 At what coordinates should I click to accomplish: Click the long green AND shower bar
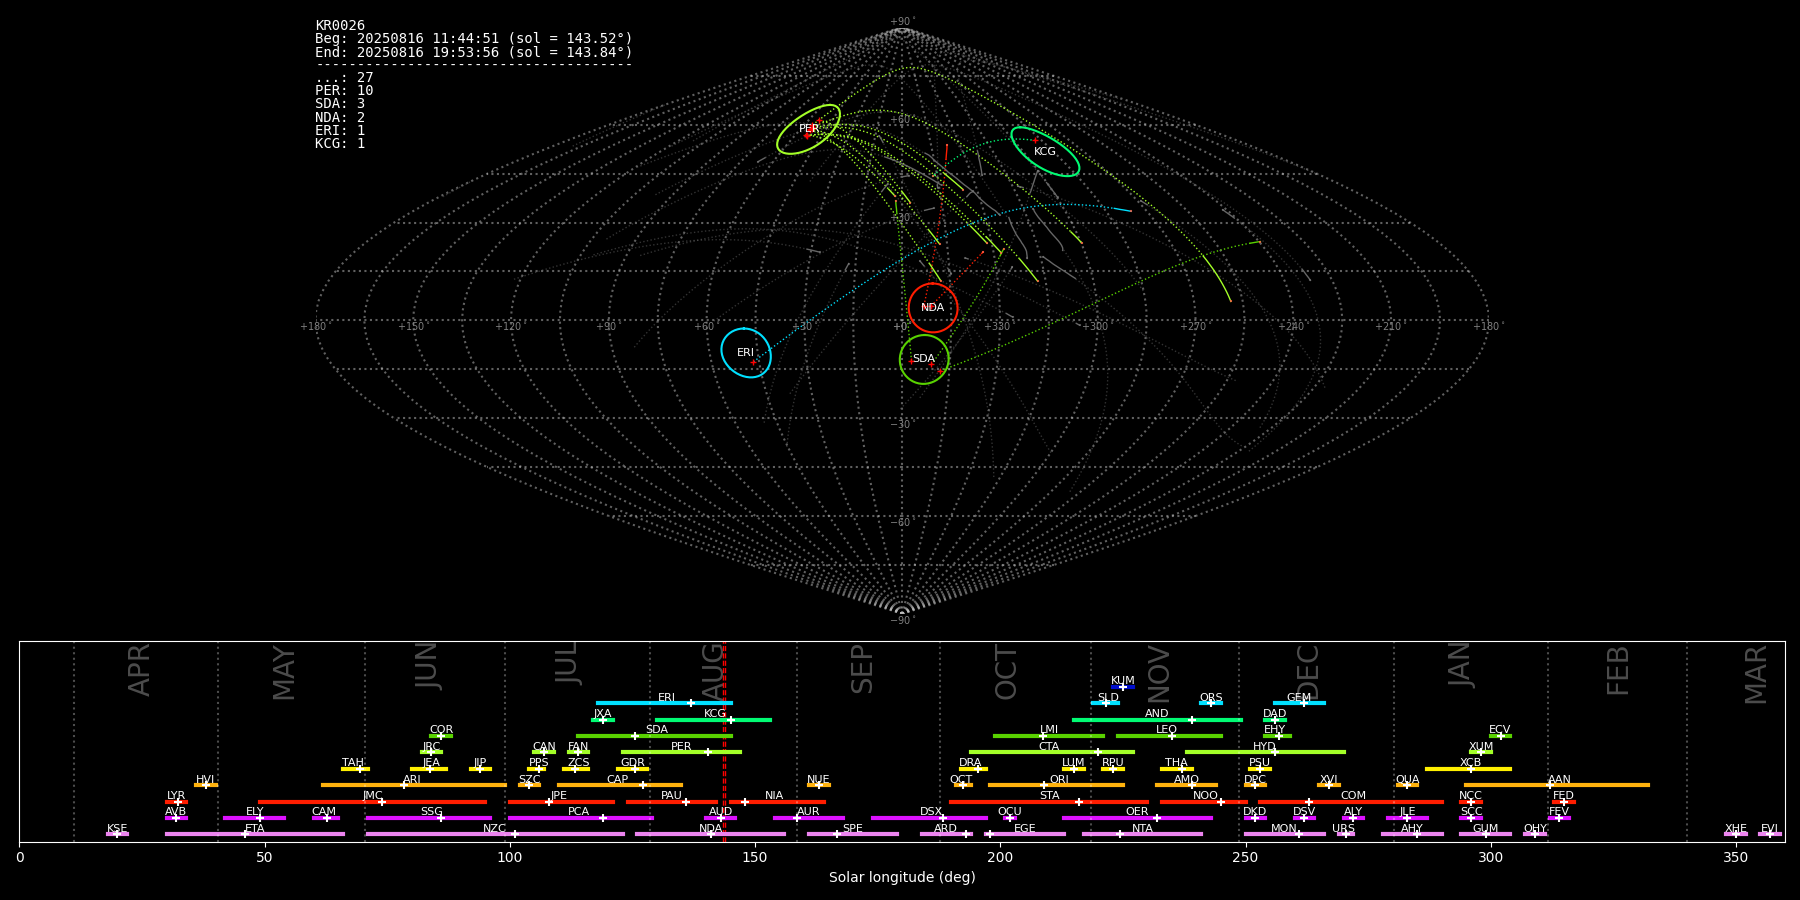click(x=1157, y=720)
